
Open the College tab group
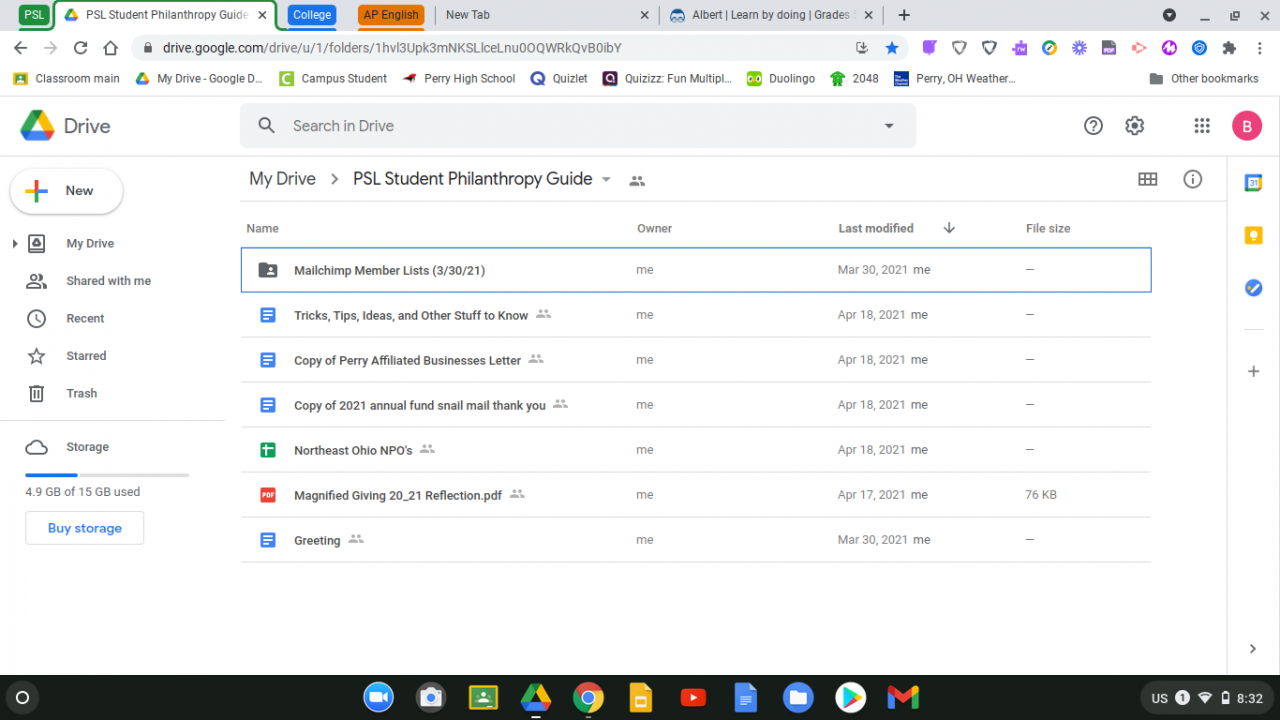(312, 15)
